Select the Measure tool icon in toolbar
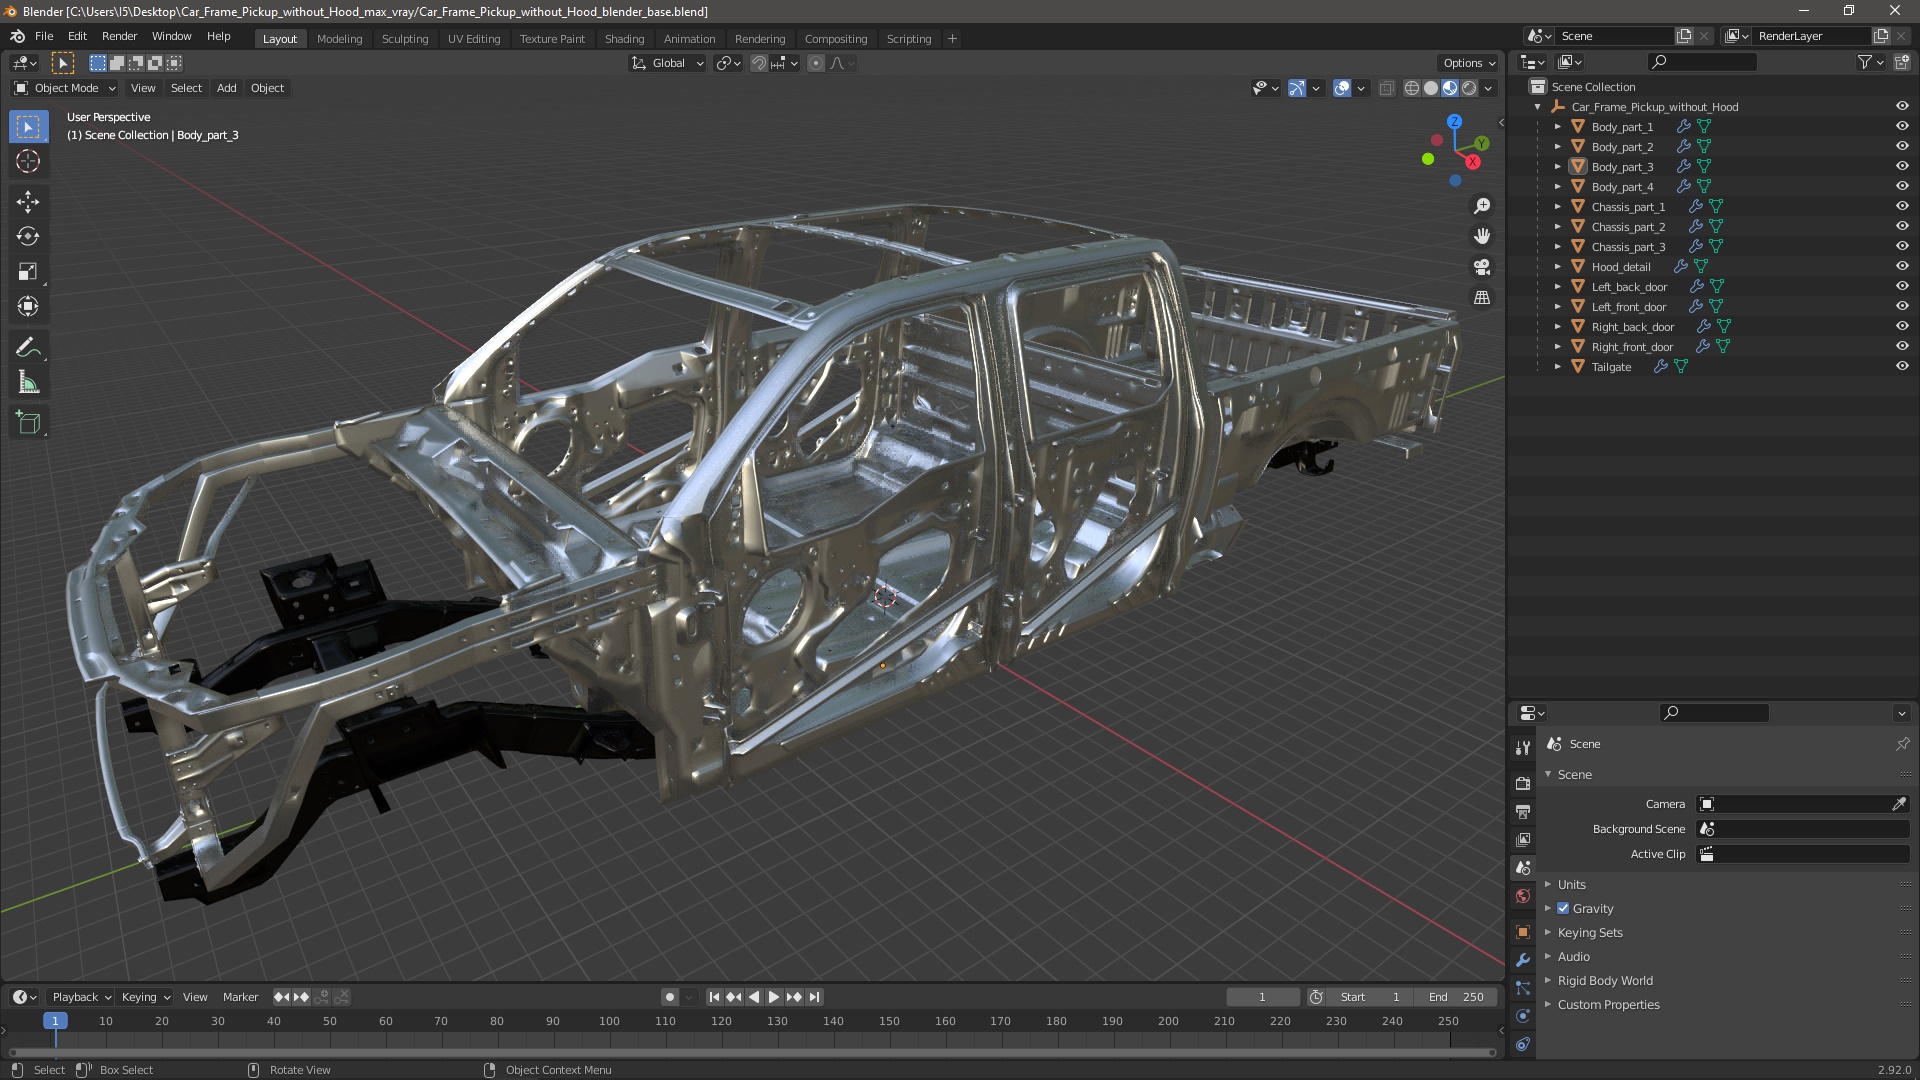This screenshot has width=1920, height=1080. point(29,382)
